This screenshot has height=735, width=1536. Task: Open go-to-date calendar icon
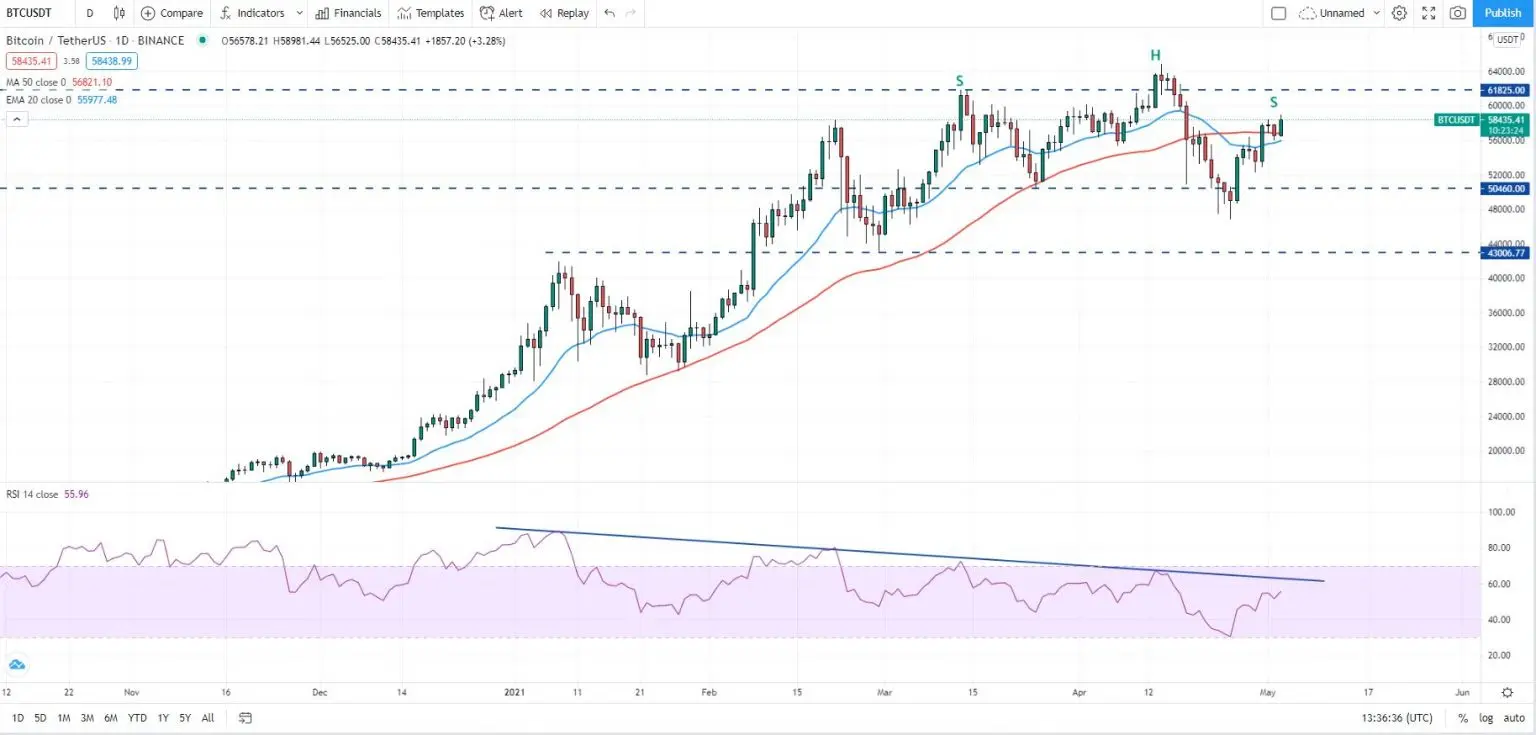245,718
